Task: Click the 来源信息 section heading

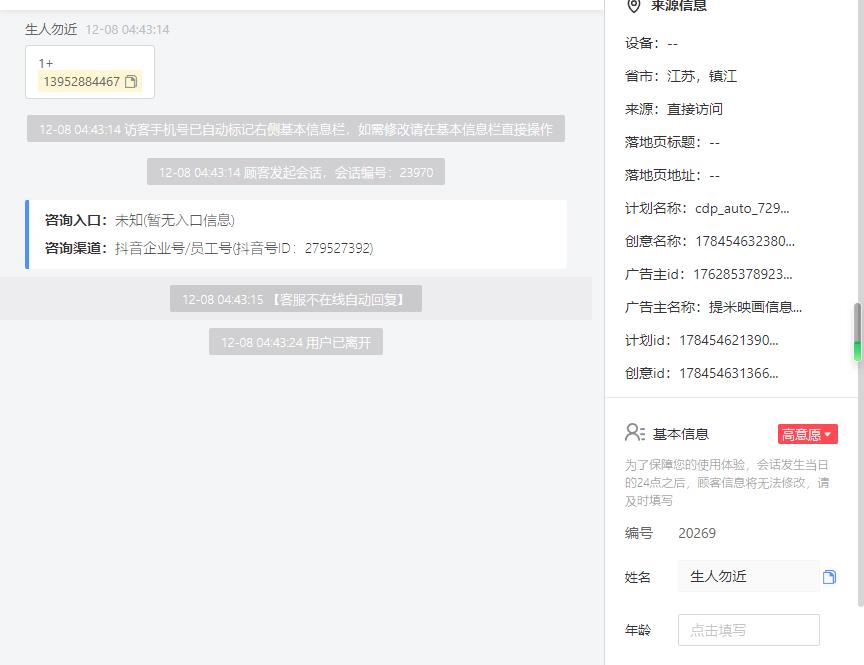Action: [678, 6]
